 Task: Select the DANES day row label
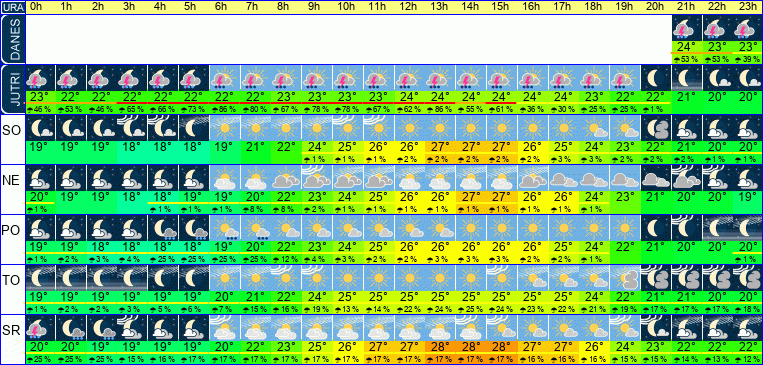(12, 40)
